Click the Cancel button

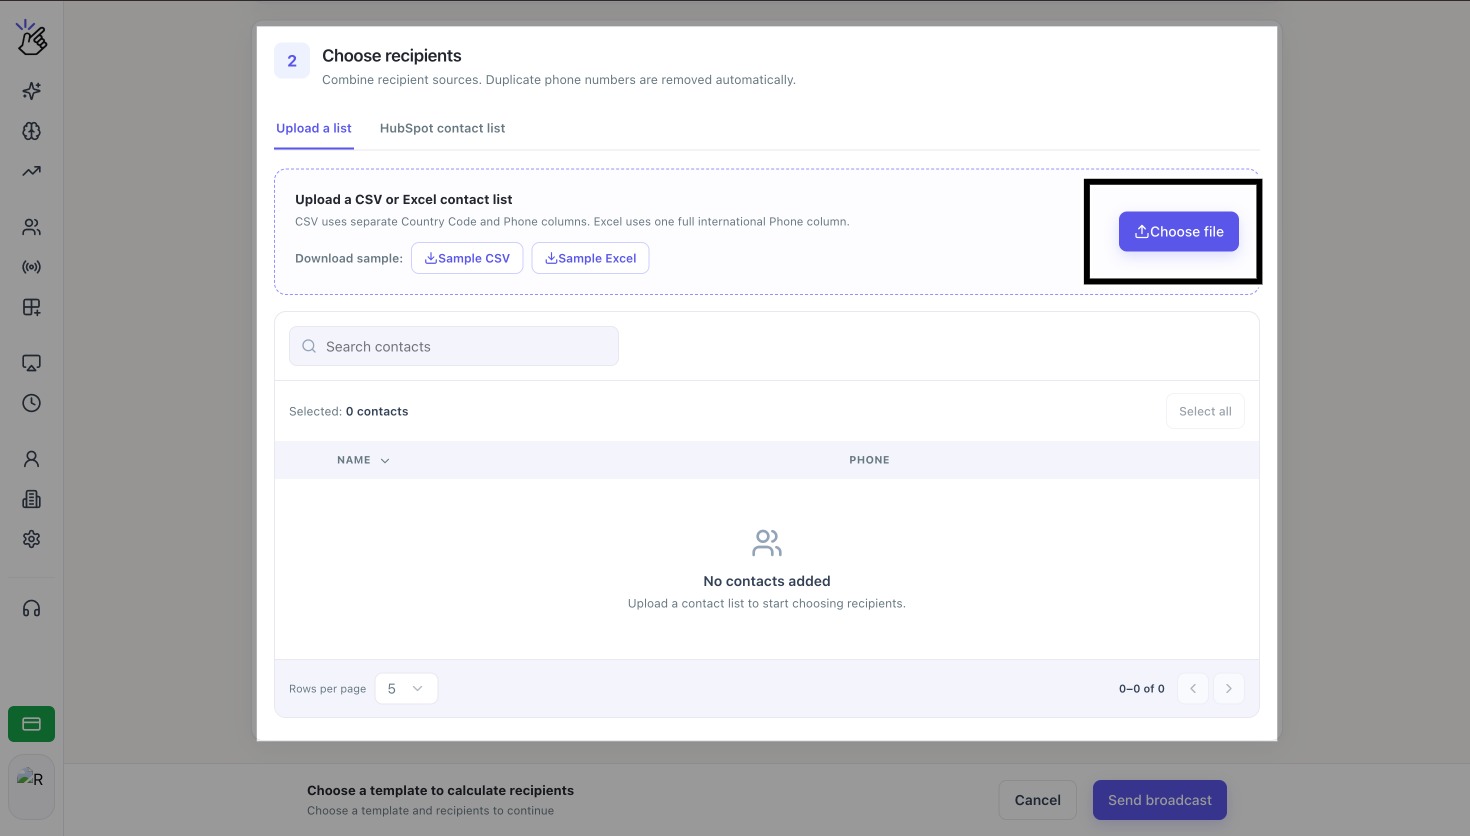(x=1038, y=800)
